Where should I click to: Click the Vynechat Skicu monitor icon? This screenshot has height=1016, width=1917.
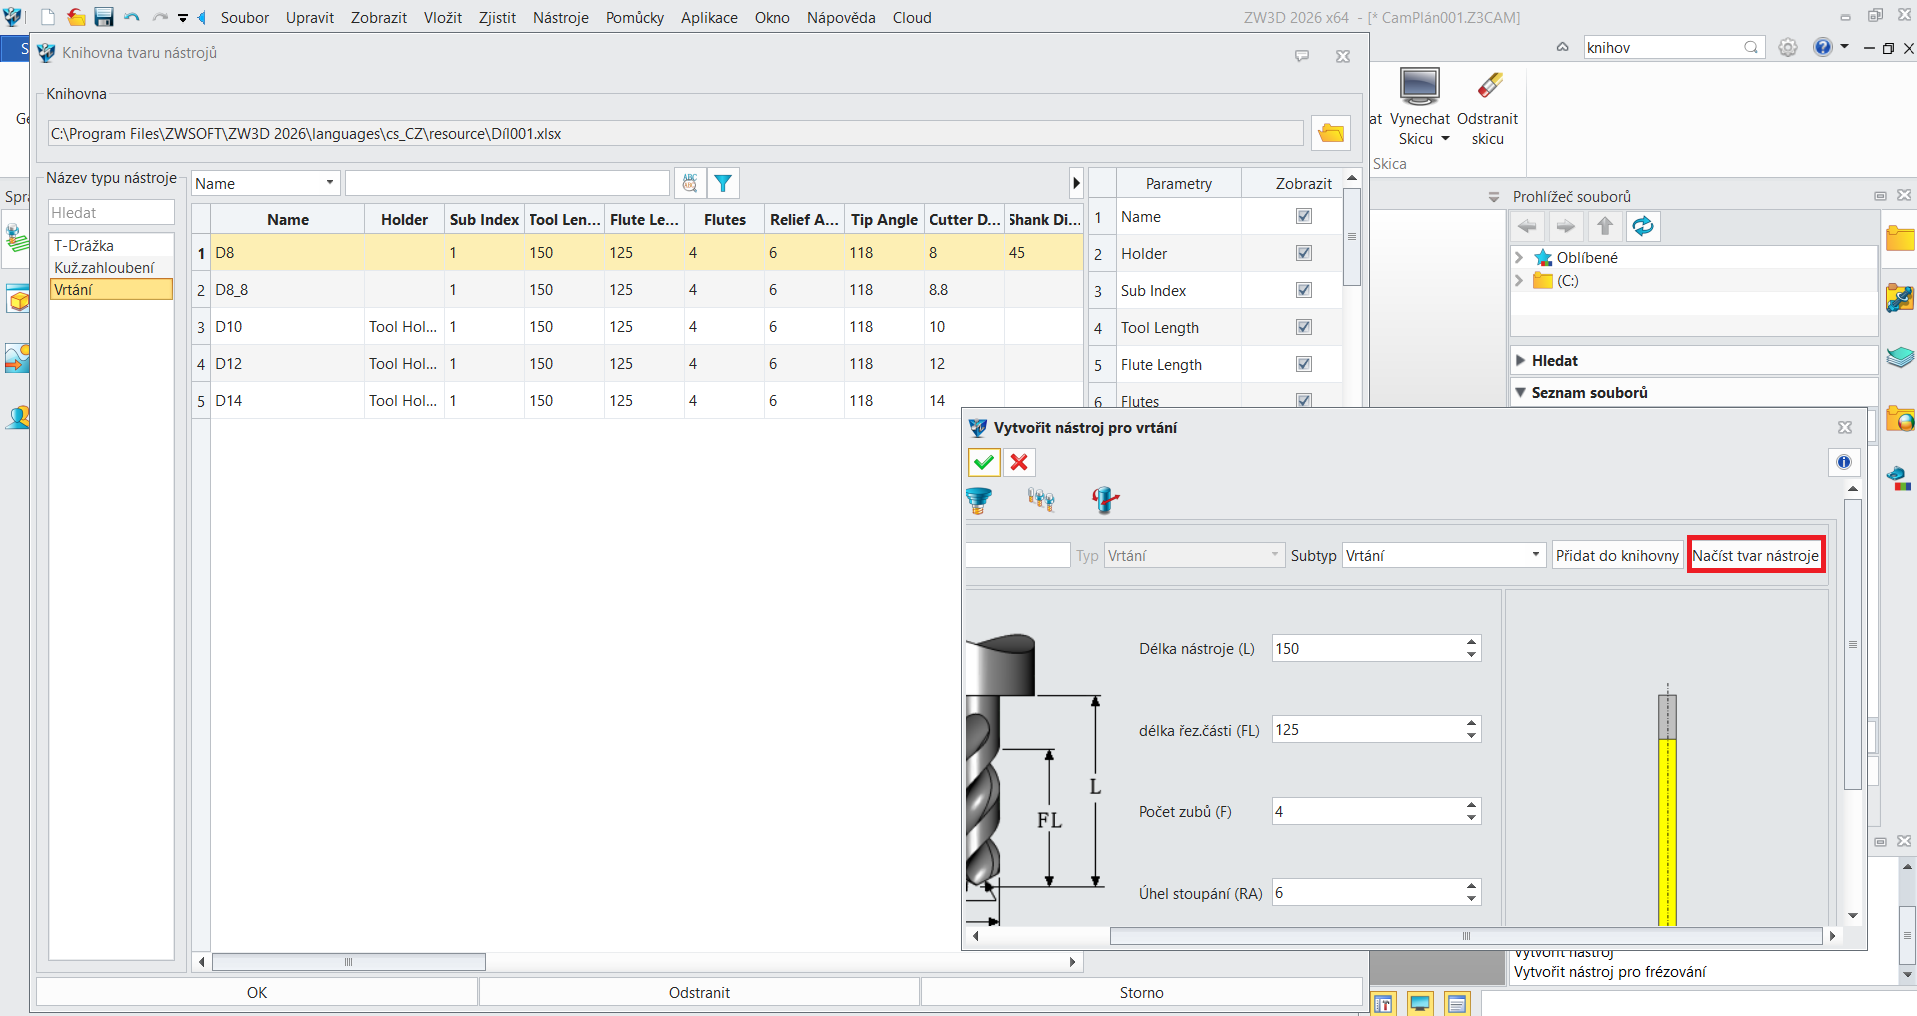(1419, 86)
